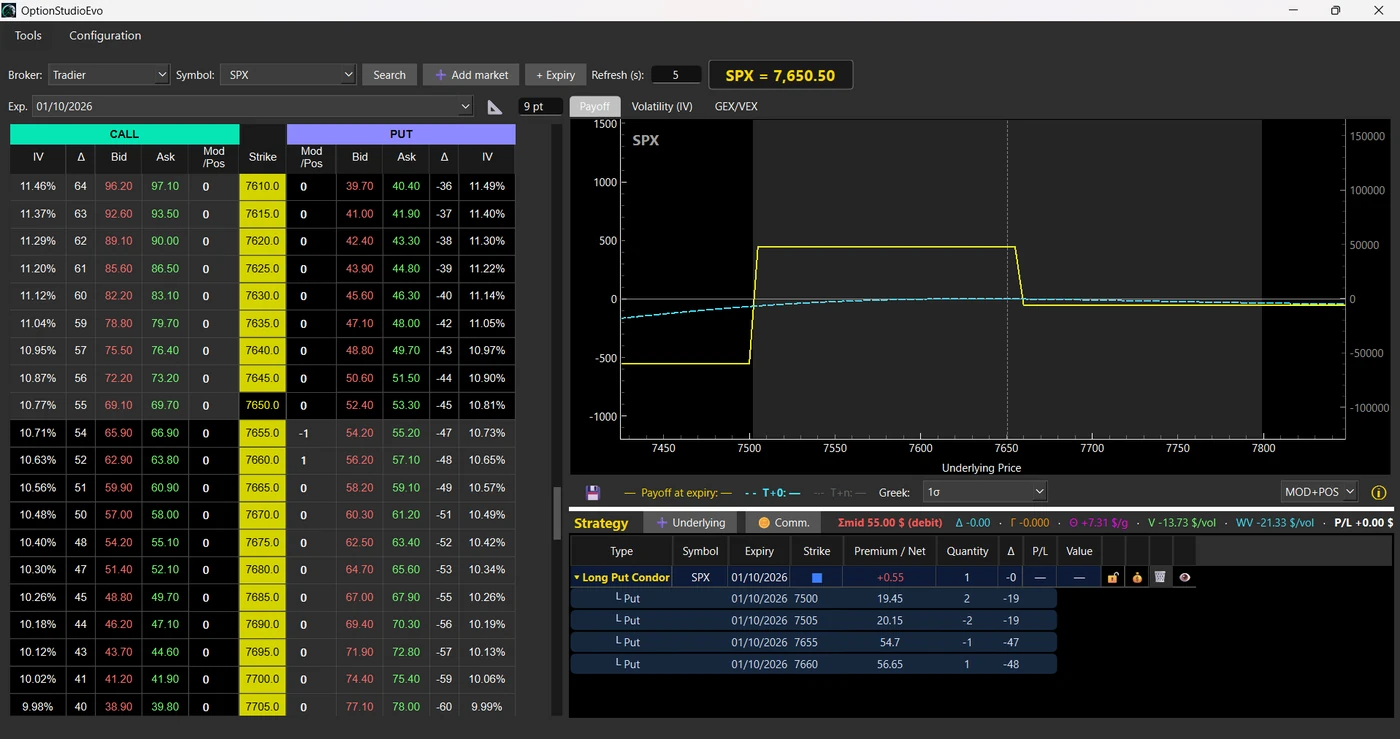The height and width of the screenshot is (739, 1400).
Task: Click the call bid 96.20 cell
Action: [118, 186]
